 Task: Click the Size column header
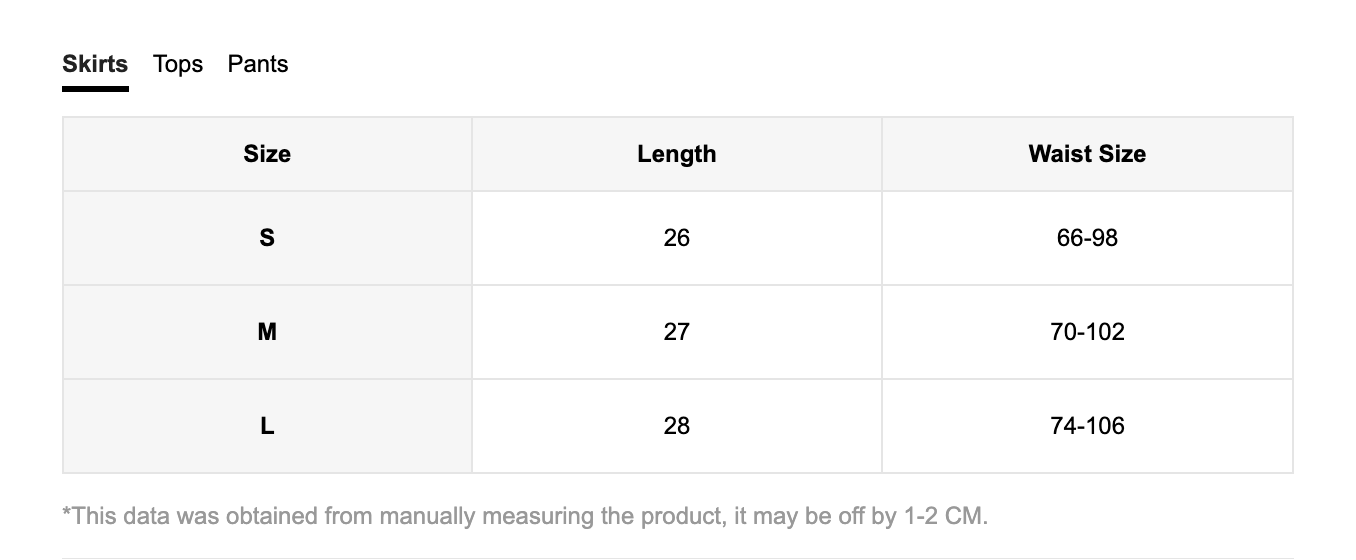point(267,154)
